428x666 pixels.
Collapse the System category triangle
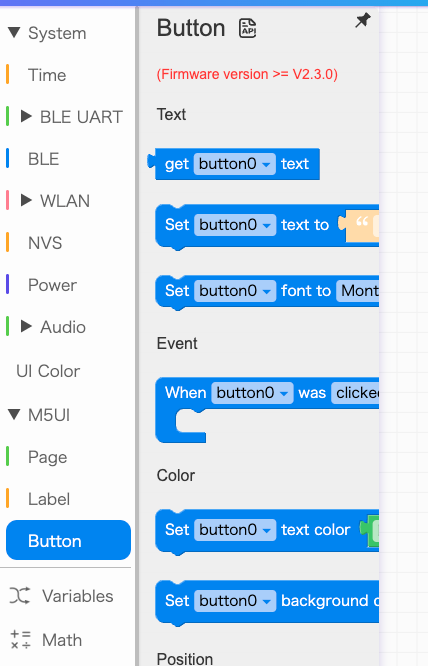tap(14, 32)
